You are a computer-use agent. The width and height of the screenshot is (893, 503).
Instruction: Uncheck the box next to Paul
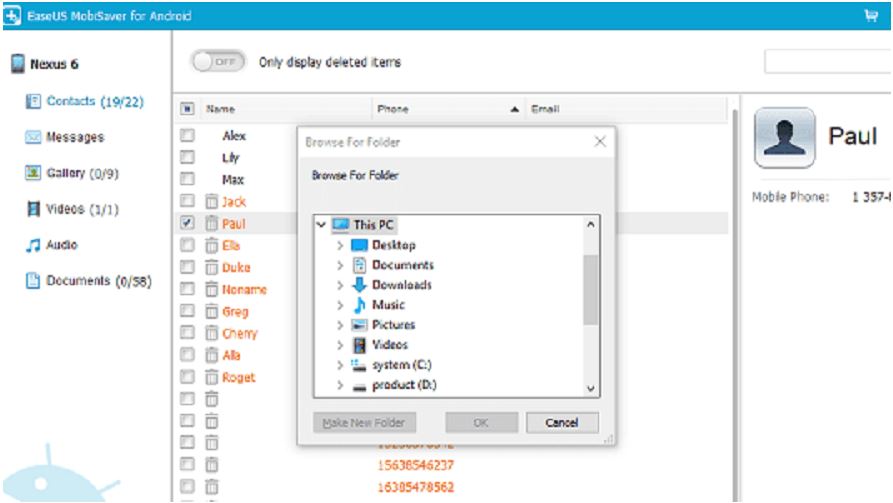187,223
